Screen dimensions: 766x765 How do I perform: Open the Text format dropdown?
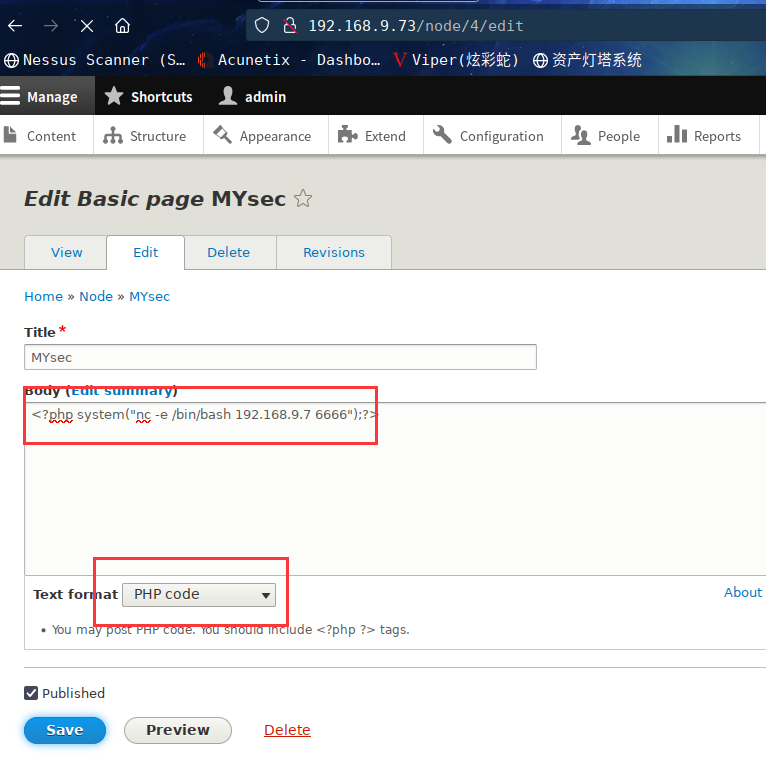tap(199, 595)
